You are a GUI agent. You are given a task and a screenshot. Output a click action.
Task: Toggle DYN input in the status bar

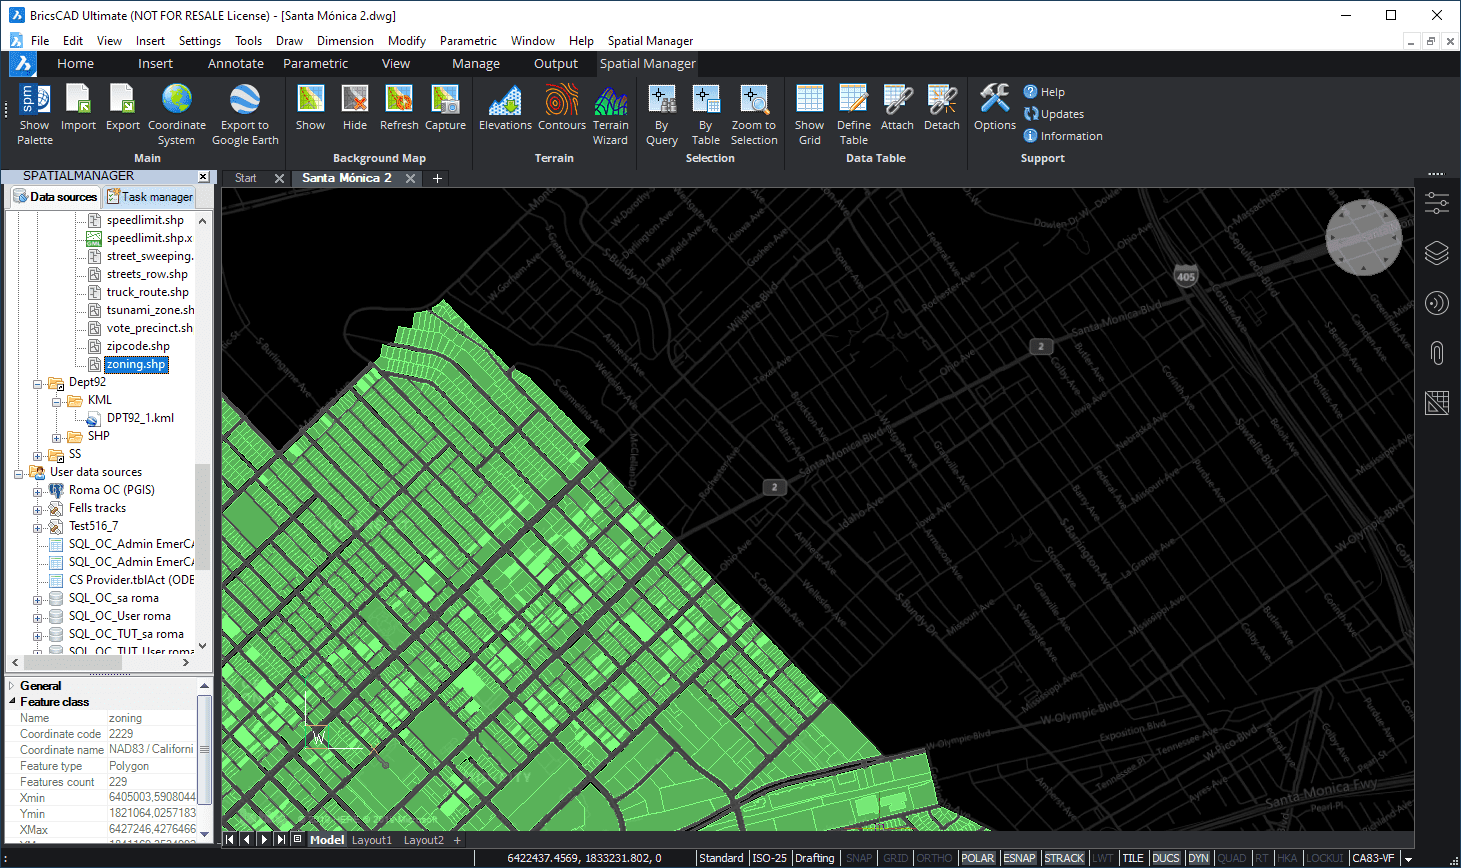click(x=1199, y=858)
